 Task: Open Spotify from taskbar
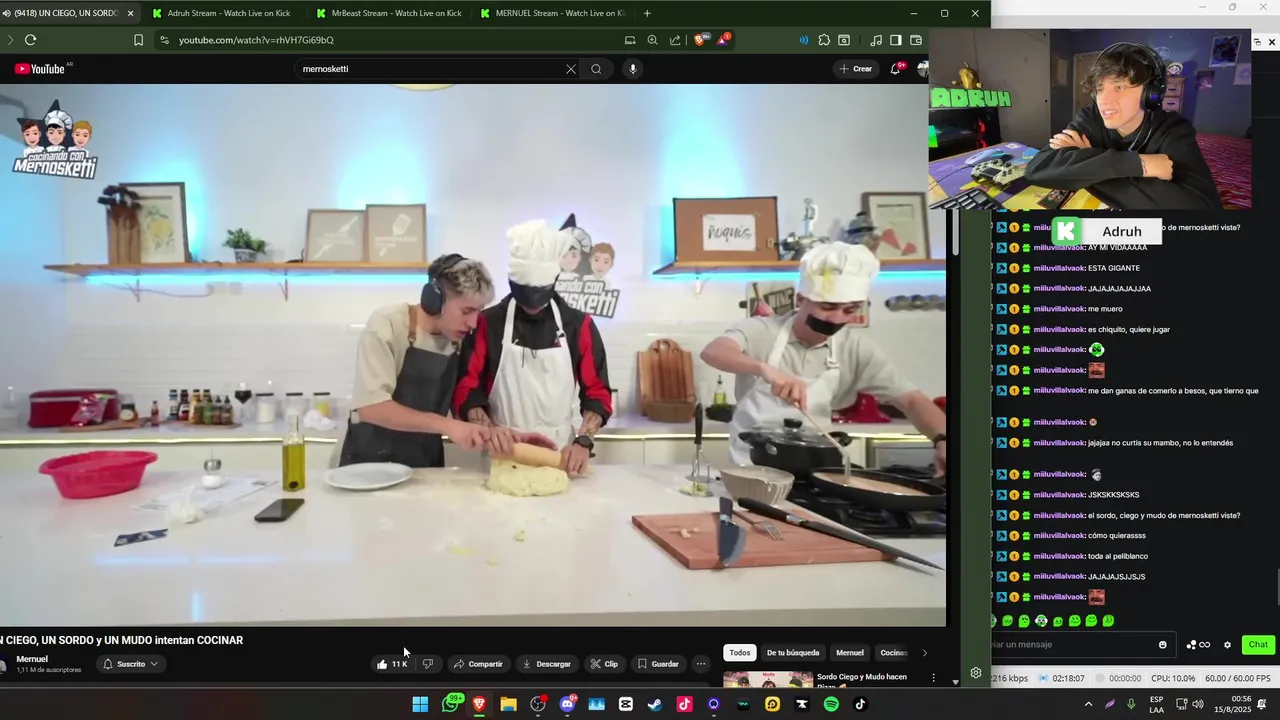pos(831,704)
